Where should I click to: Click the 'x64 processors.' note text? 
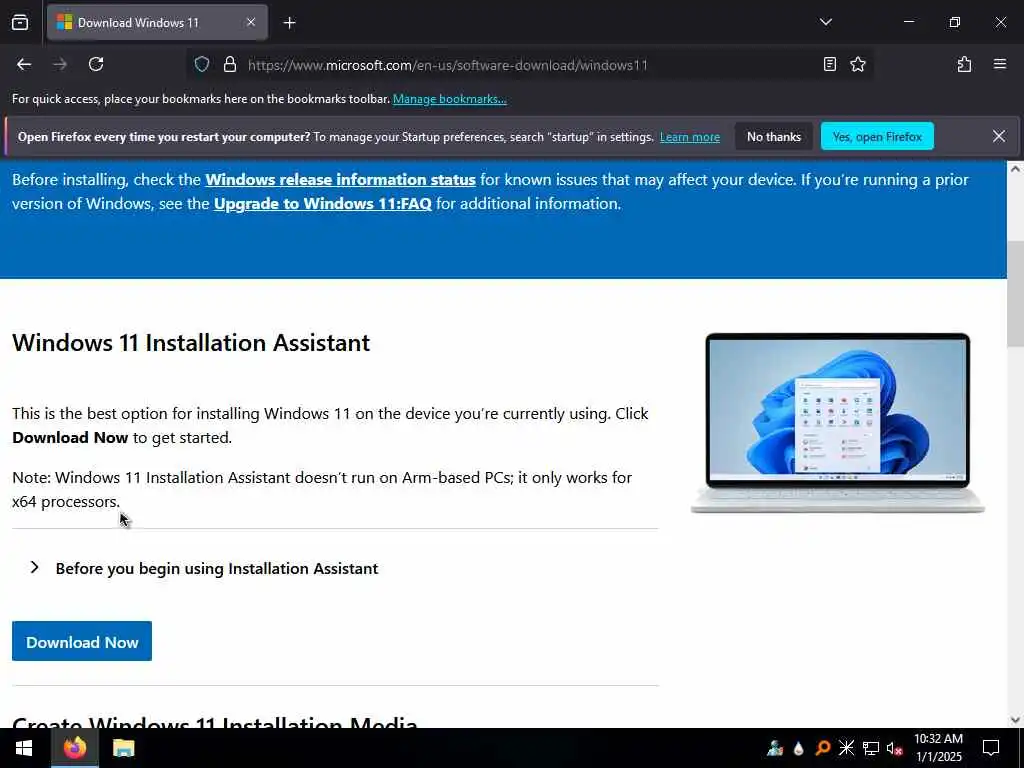tap(66, 502)
